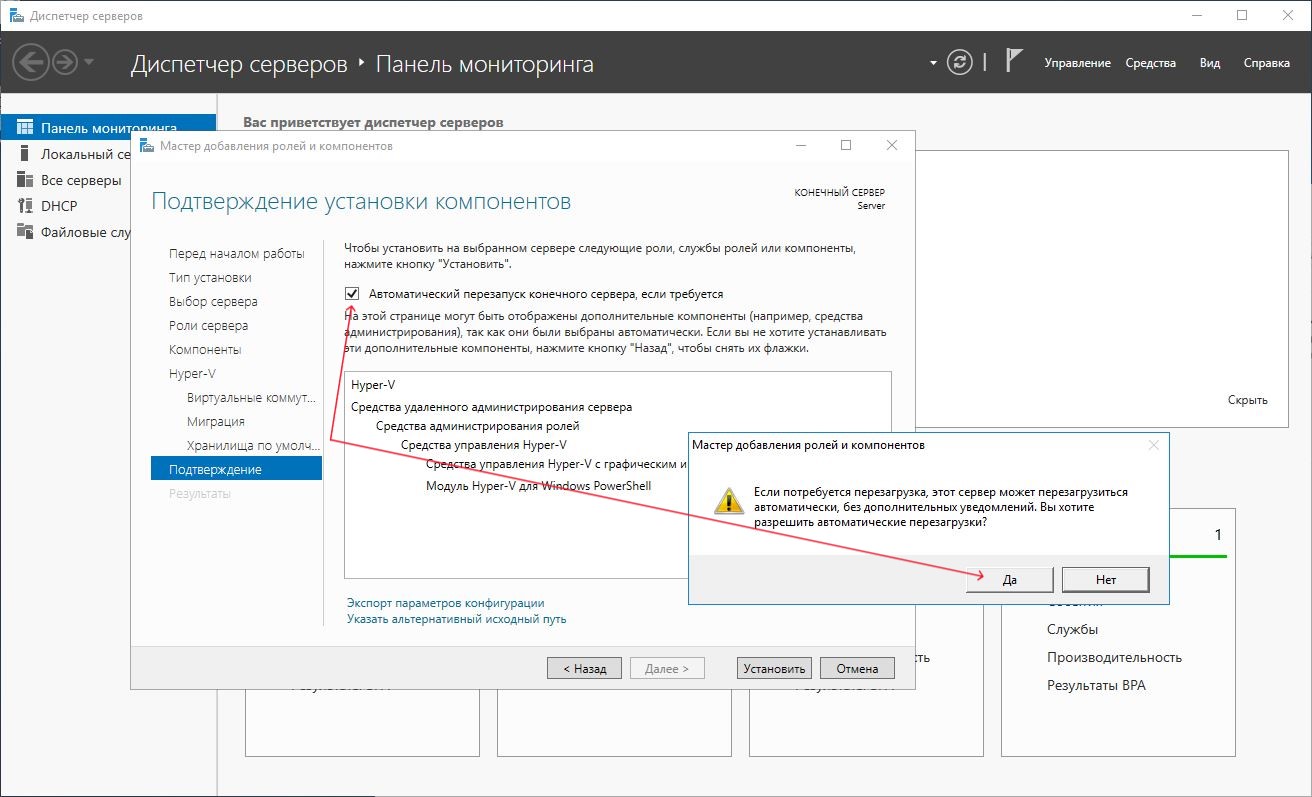1312x797 pixels.
Task: Uncheck automatic restart checkbox
Action: coord(352,294)
